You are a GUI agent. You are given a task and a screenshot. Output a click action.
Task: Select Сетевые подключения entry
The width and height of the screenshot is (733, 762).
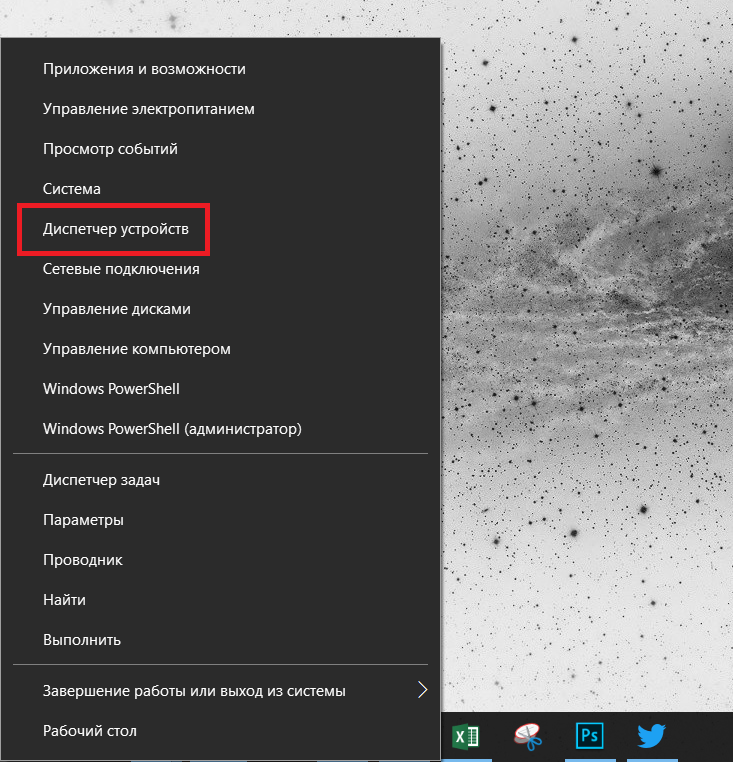coord(220,269)
